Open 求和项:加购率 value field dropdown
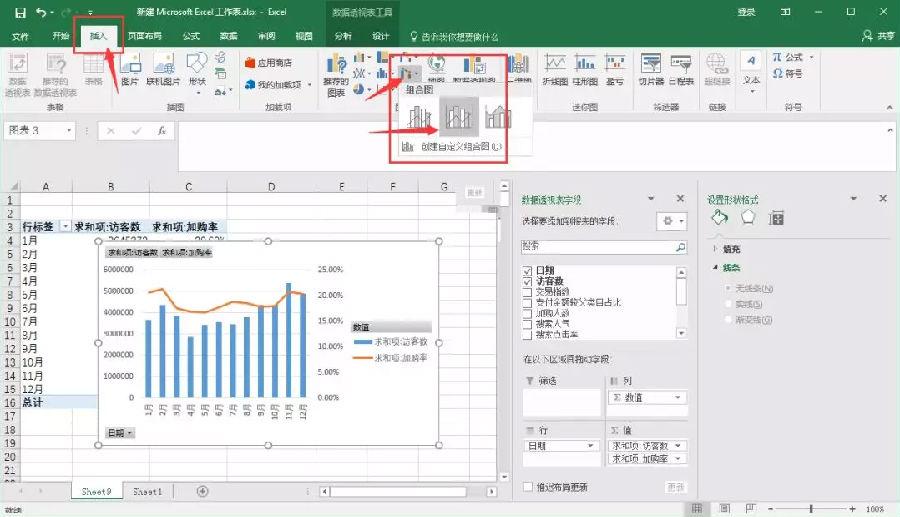The height and width of the screenshot is (517, 900). pyautogui.click(x=678, y=458)
